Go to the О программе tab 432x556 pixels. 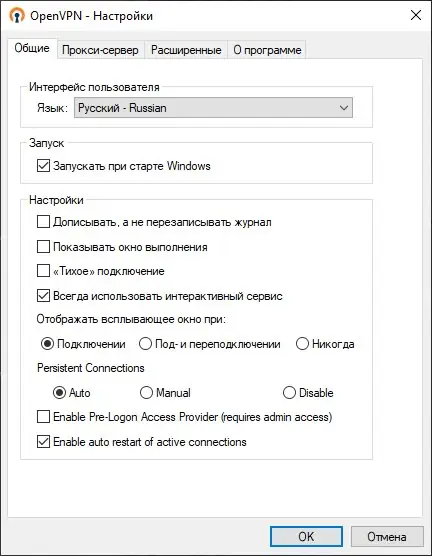pyautogui.click(x=267, y=50)
